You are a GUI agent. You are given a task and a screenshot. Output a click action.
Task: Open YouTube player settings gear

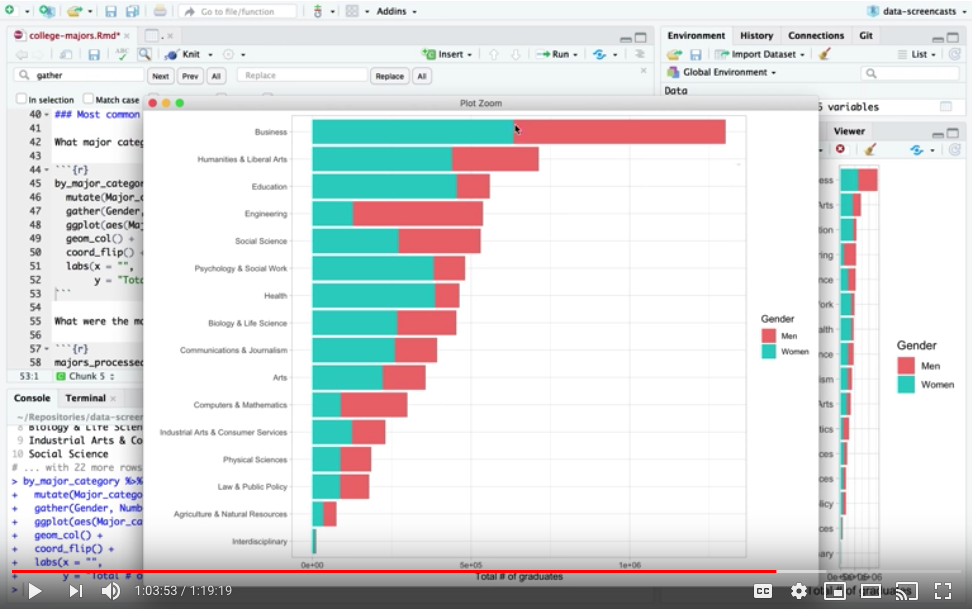(798, 591)
